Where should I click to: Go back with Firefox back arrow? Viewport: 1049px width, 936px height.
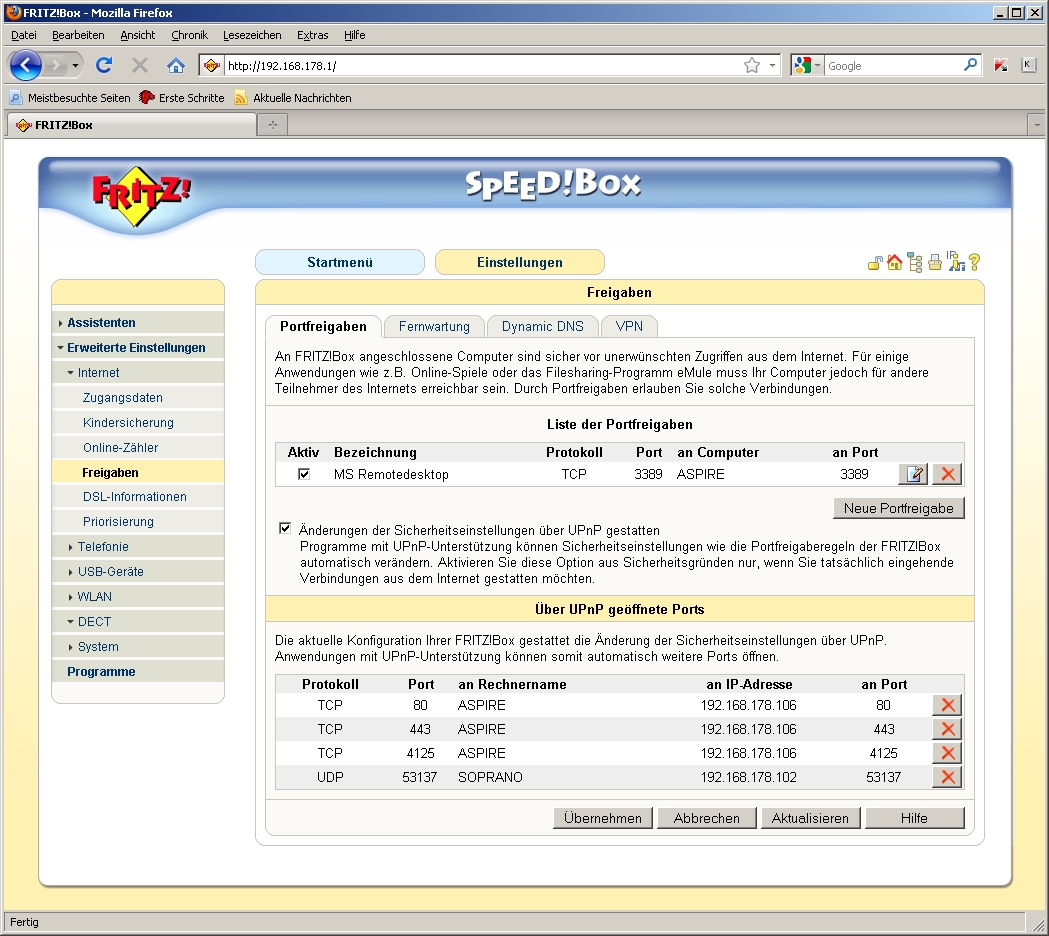coord(25,66)
